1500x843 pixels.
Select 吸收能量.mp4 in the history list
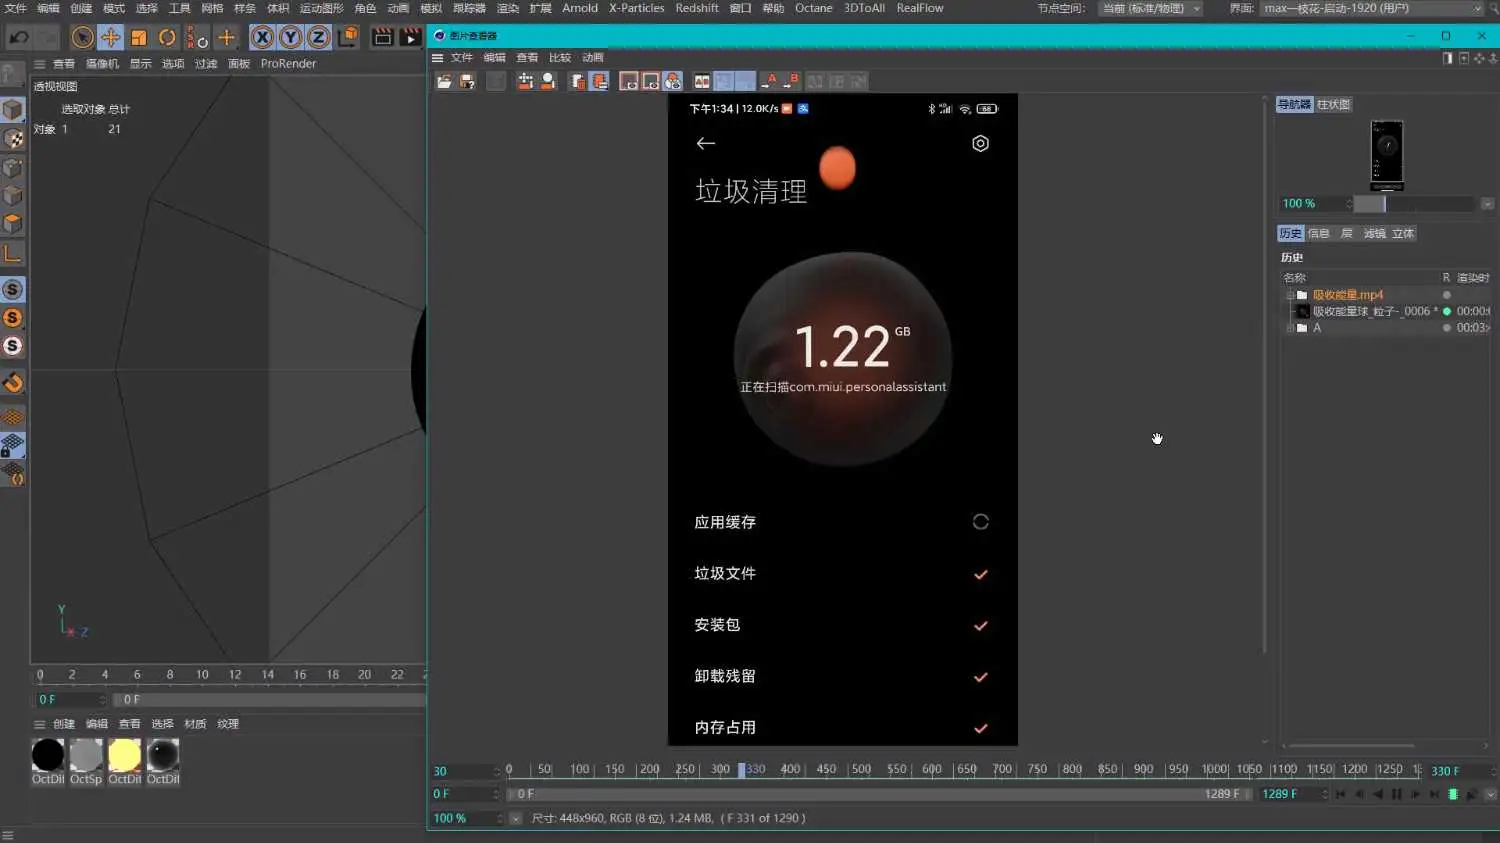(1347, 295)
